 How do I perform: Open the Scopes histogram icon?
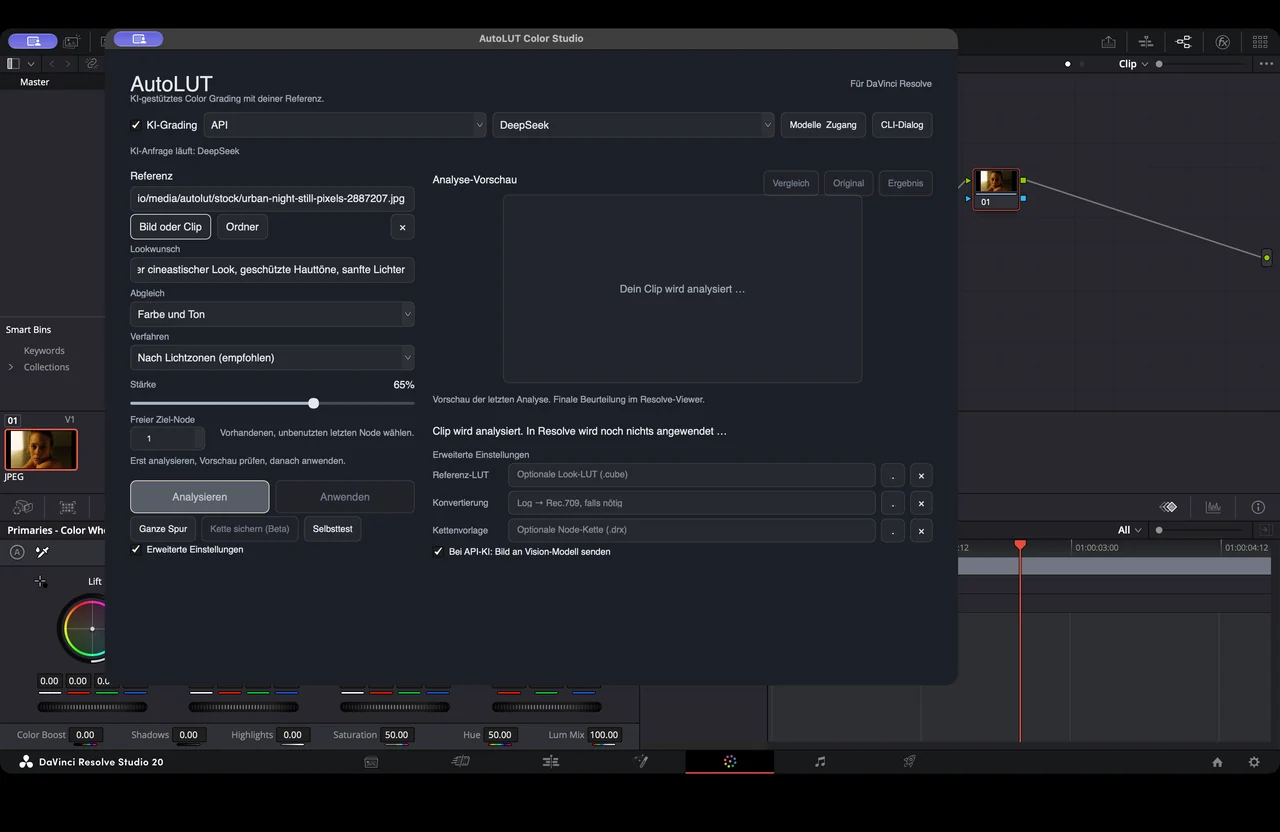(x=1214, y=507)
